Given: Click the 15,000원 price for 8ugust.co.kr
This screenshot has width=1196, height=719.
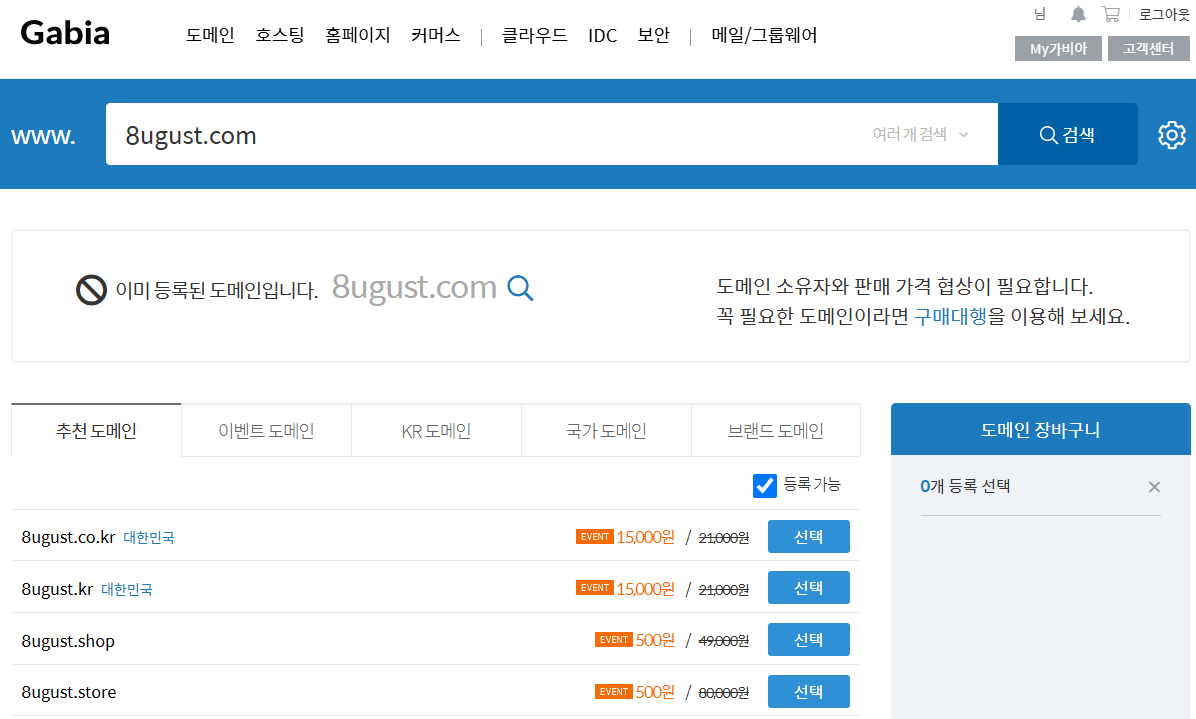Looking at the screenshot, I should click(x=645, y=537).
